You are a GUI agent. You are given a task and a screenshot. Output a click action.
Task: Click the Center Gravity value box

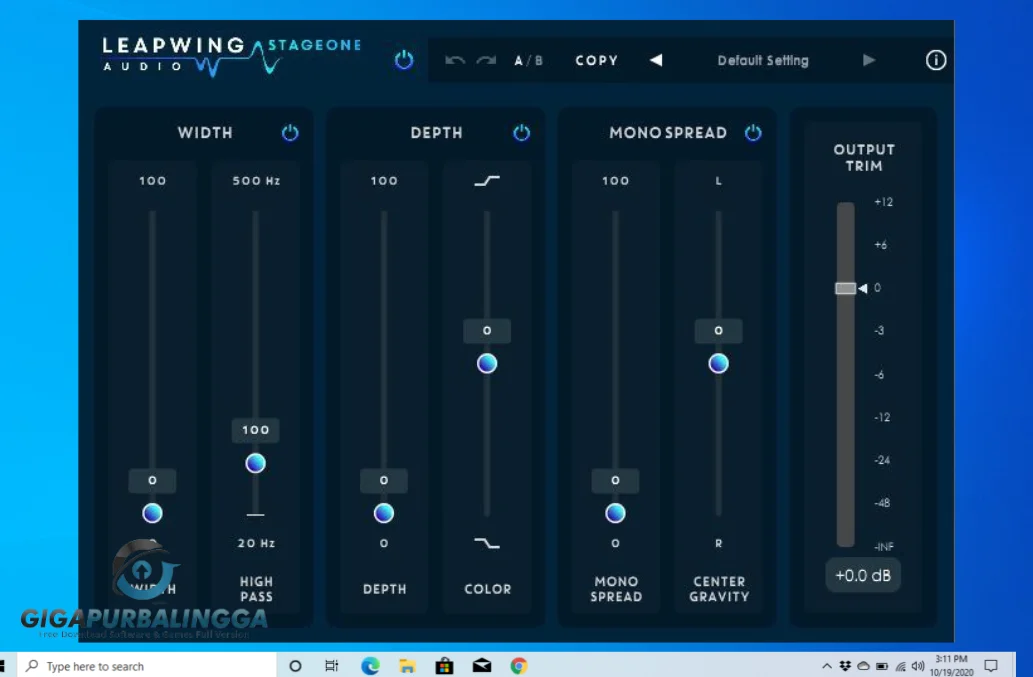719,331
